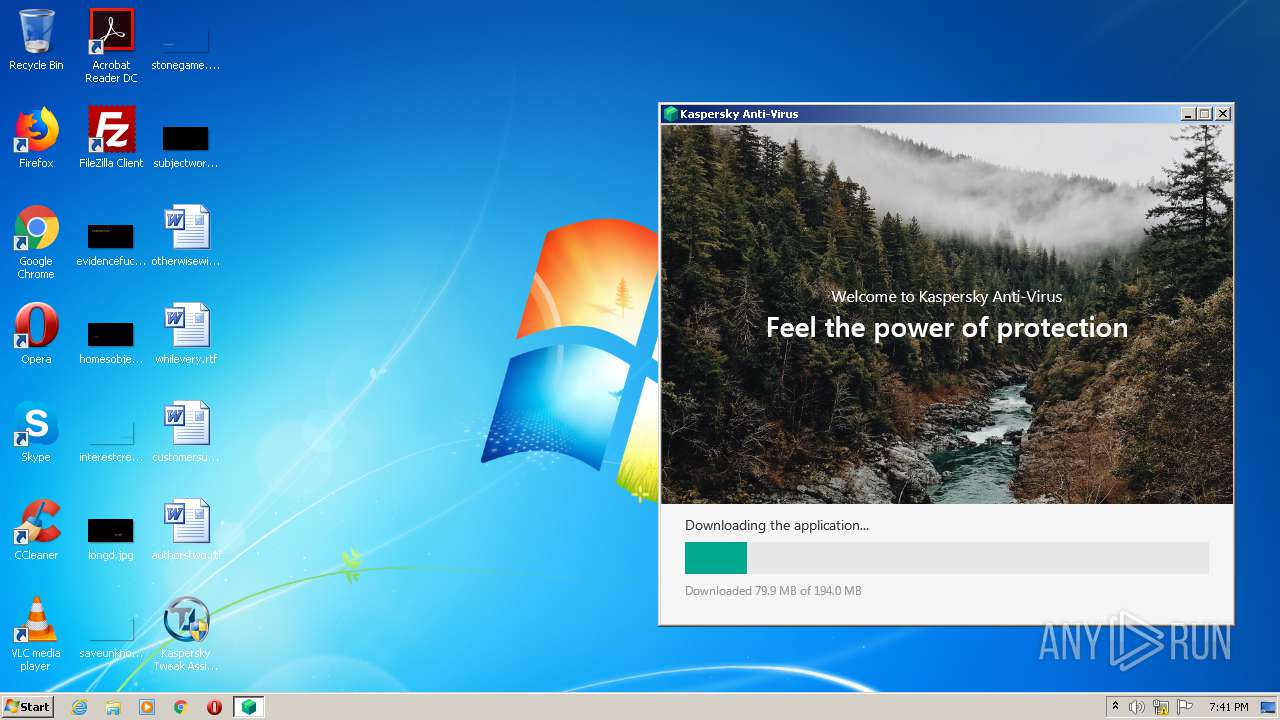Select the authorstwo.rtf document
Image resolution: width=1280 pixels, height=720 pixels.
click(185, 530)
